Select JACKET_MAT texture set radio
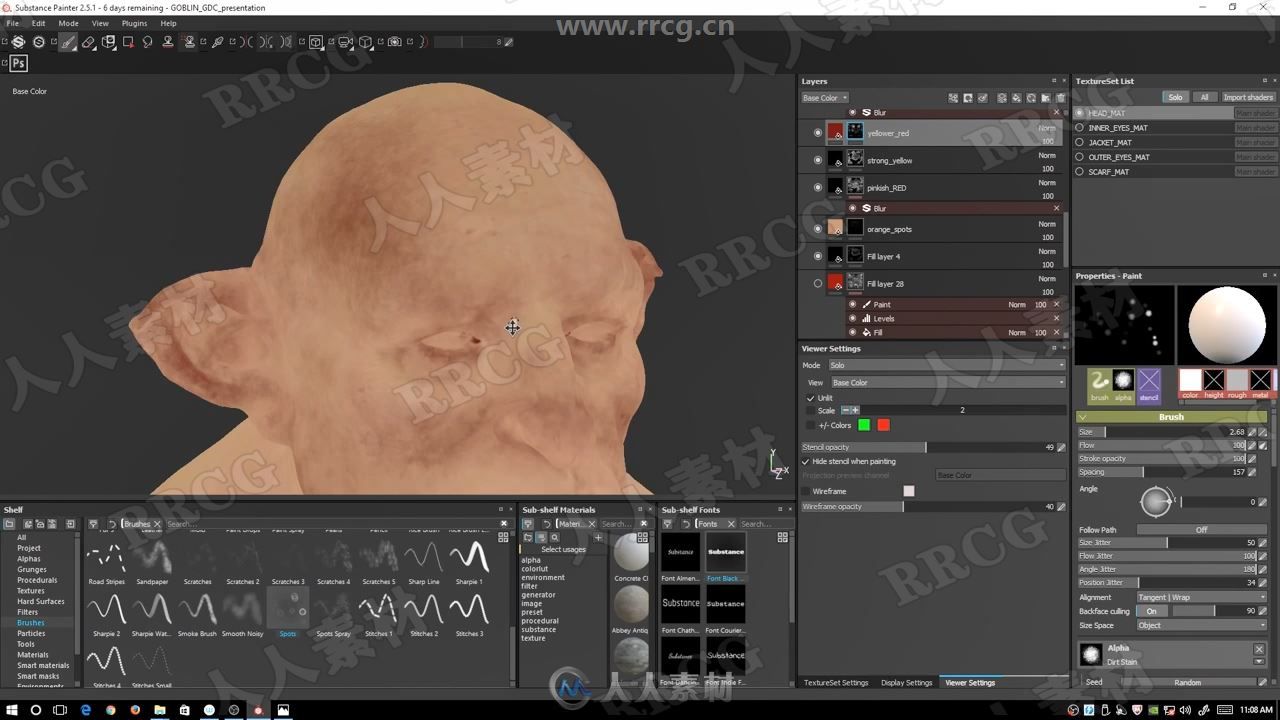The height and width of the screenshot is (720, 1280). tap(1080, 142)
